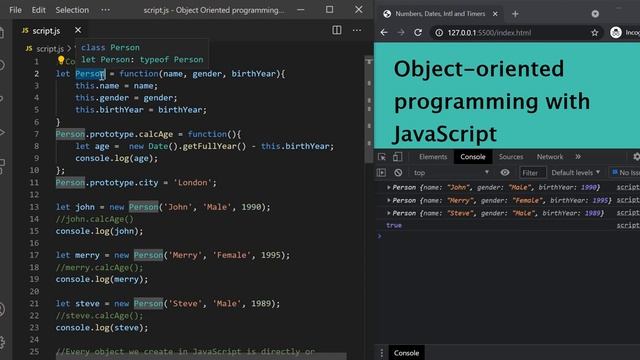Image resolution: width=640 pixels, height=360 pixels.
Task: Click the 'No Issues' indicator in DevTools
Action: (625, 173)
